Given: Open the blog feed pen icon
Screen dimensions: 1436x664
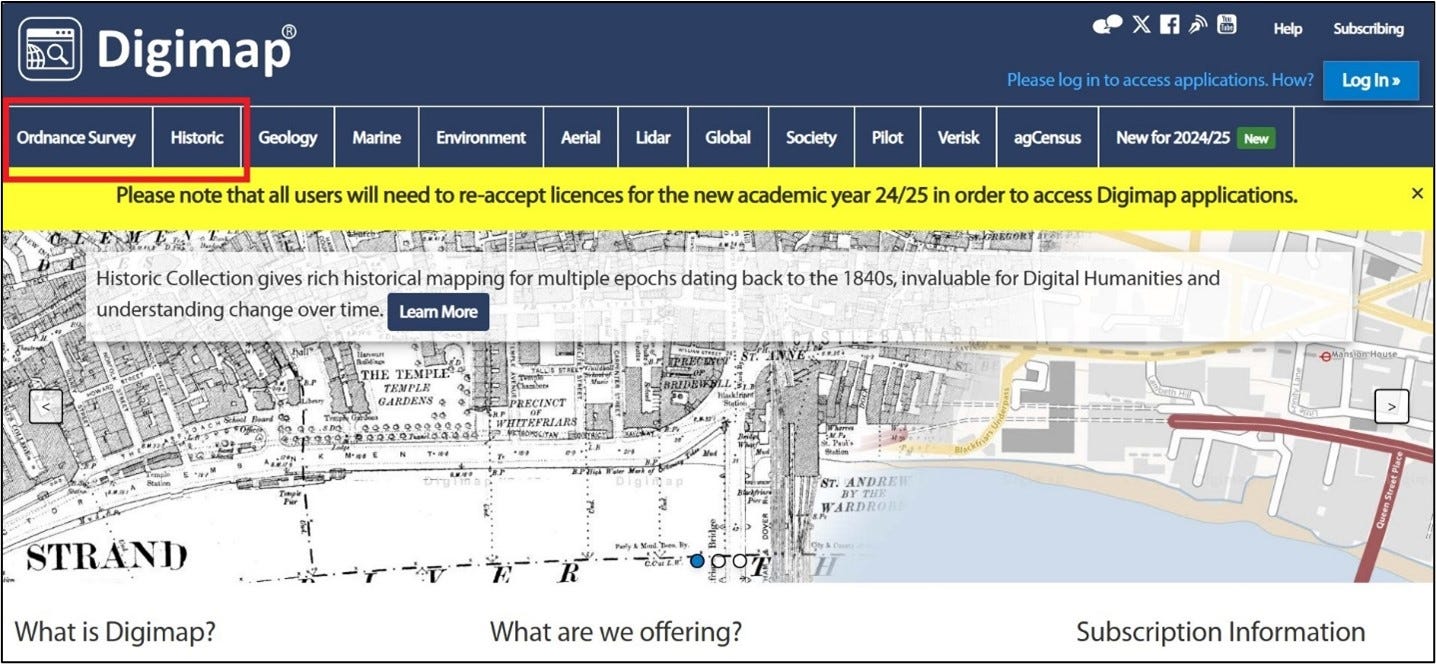Looking at the screenshot, I should click(x=1198, y=25).
